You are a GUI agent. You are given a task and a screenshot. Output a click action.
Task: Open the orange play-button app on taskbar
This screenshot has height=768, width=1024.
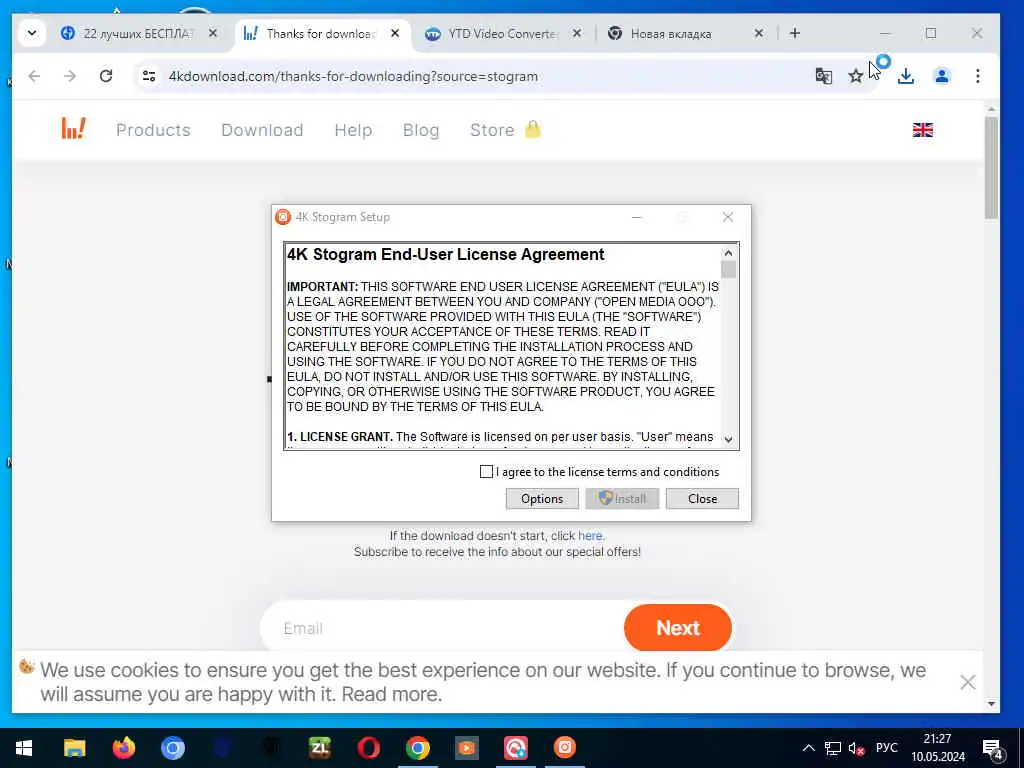[467, 748]
